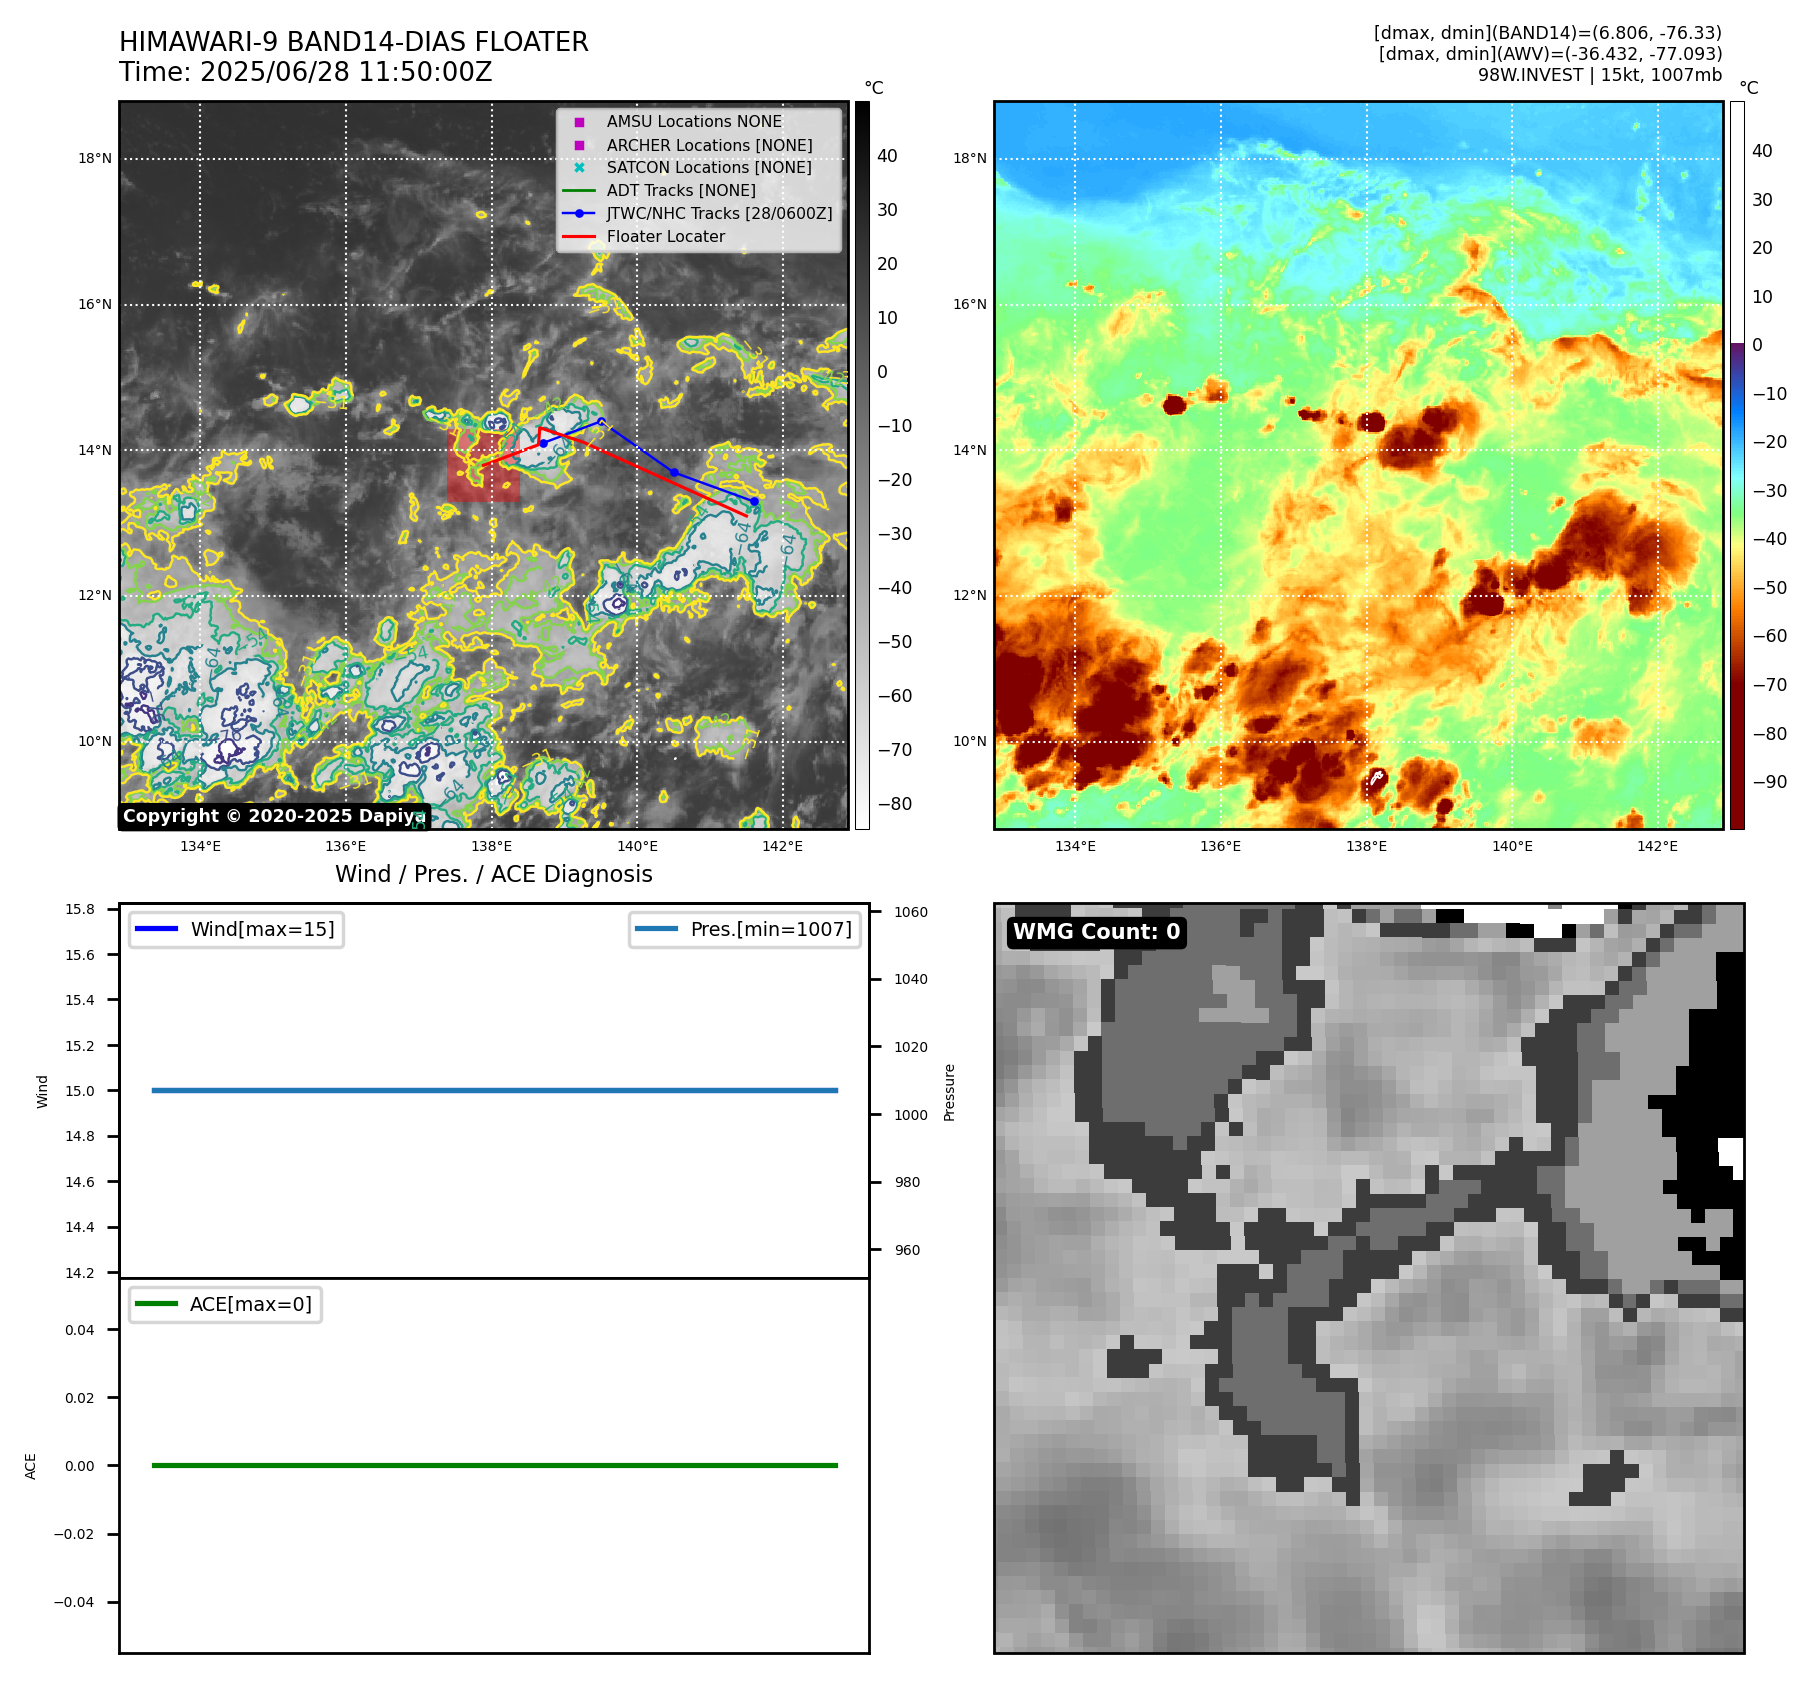Click the rainbow AWV temperature colorbar

[x=1737, y=465]
